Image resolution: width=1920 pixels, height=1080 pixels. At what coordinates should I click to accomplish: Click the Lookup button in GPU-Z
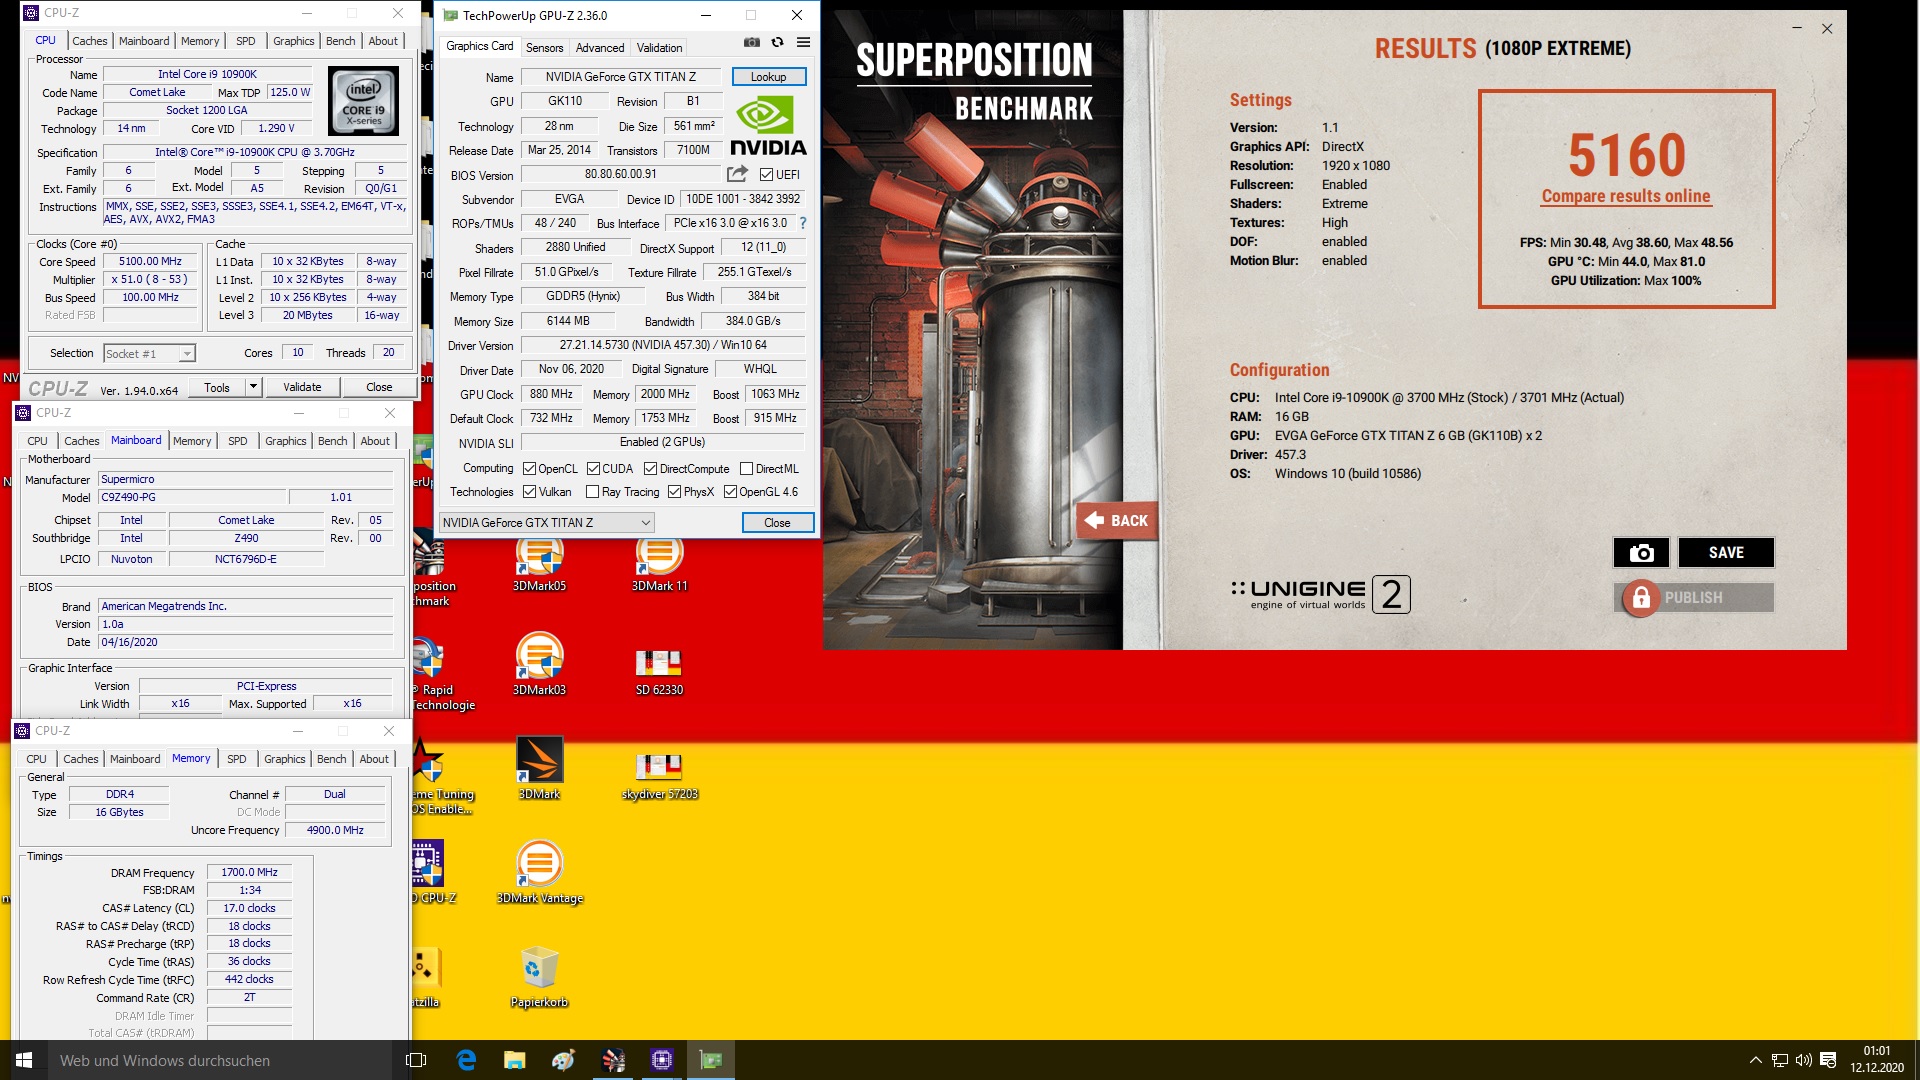(x=768, y=77)
